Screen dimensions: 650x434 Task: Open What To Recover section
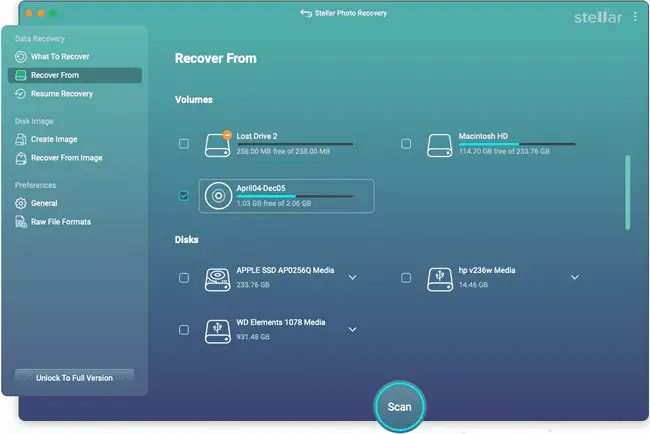75,56
